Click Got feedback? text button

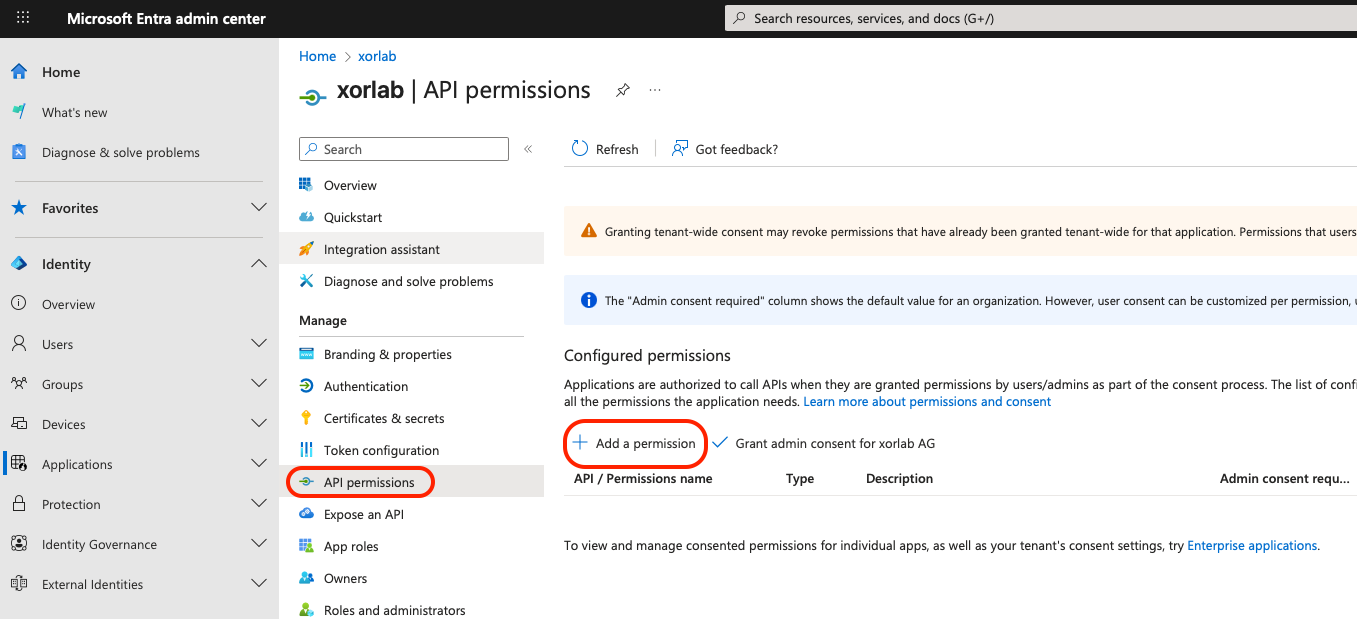737,149
